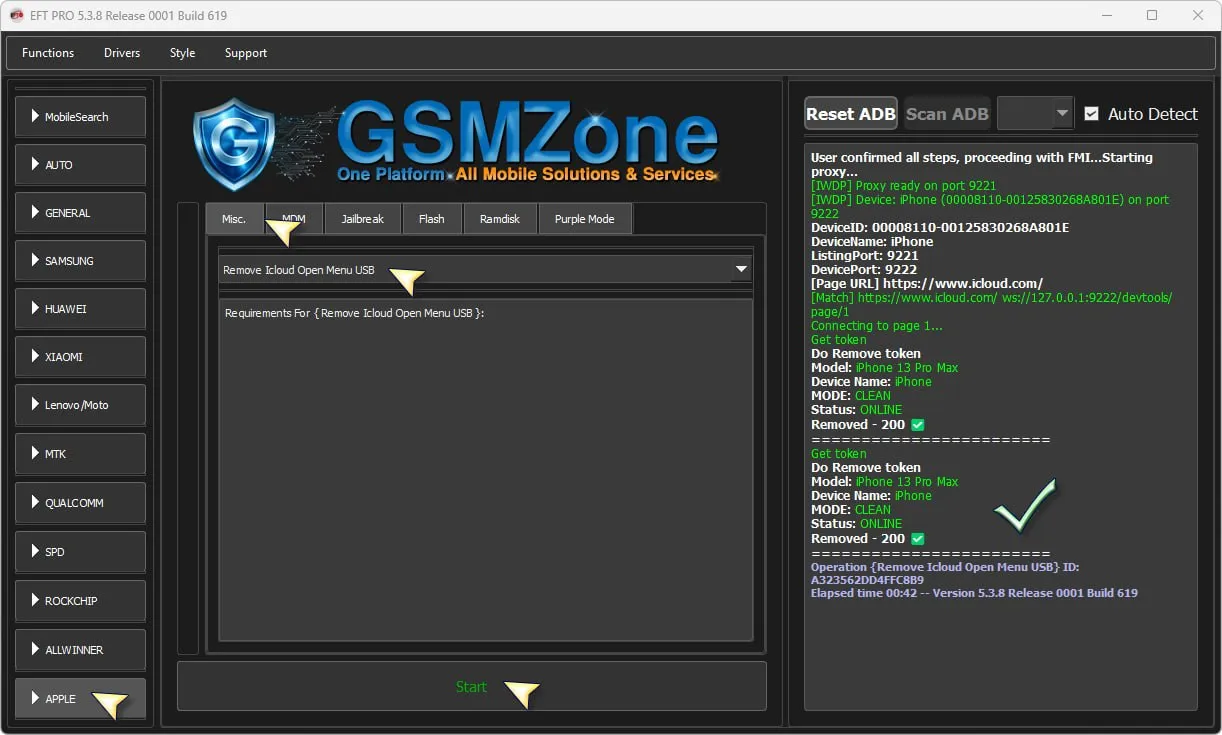Switch to the Ramdisk tab
This screenshot has height=735, width=1222.
(x=500, y=219)
